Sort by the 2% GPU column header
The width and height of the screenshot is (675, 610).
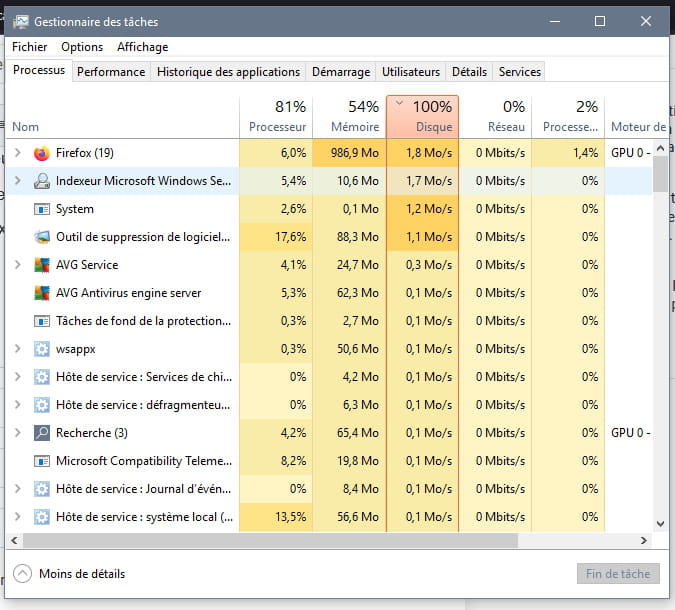tap(568, 117)
